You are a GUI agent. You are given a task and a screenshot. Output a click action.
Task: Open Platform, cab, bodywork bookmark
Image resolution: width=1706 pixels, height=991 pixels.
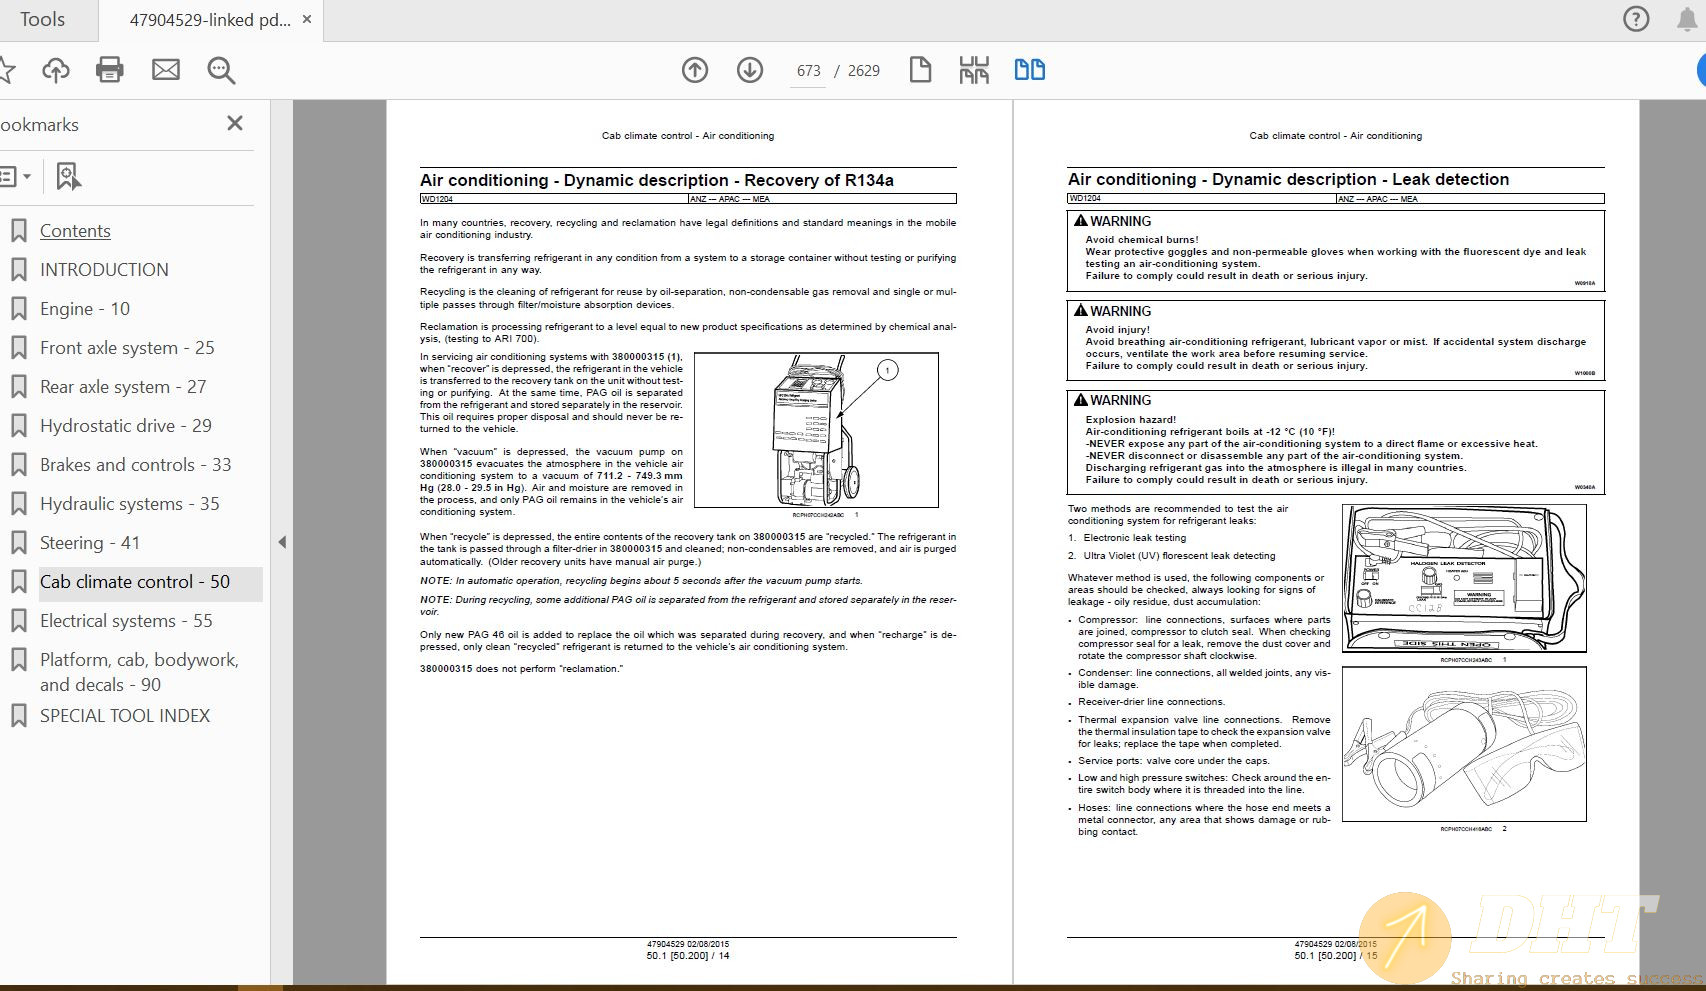[139, 672]
